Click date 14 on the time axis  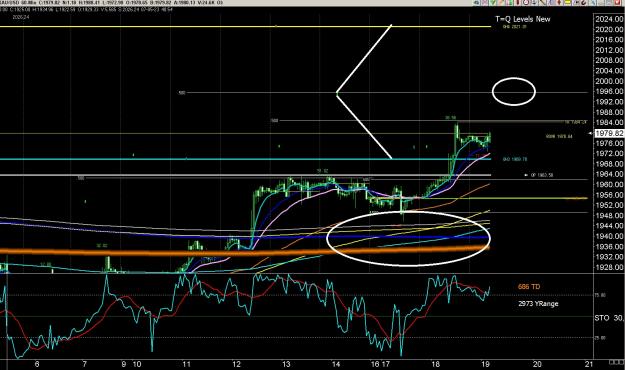tap(336, 364)
